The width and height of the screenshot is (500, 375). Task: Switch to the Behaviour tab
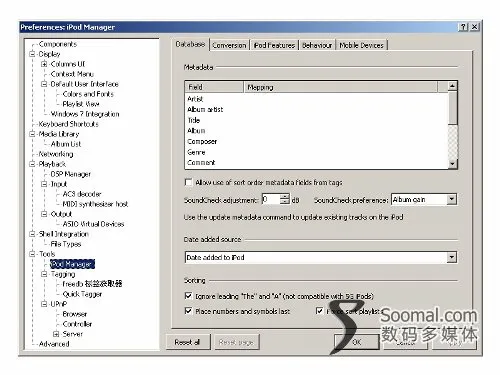[317, 45]
